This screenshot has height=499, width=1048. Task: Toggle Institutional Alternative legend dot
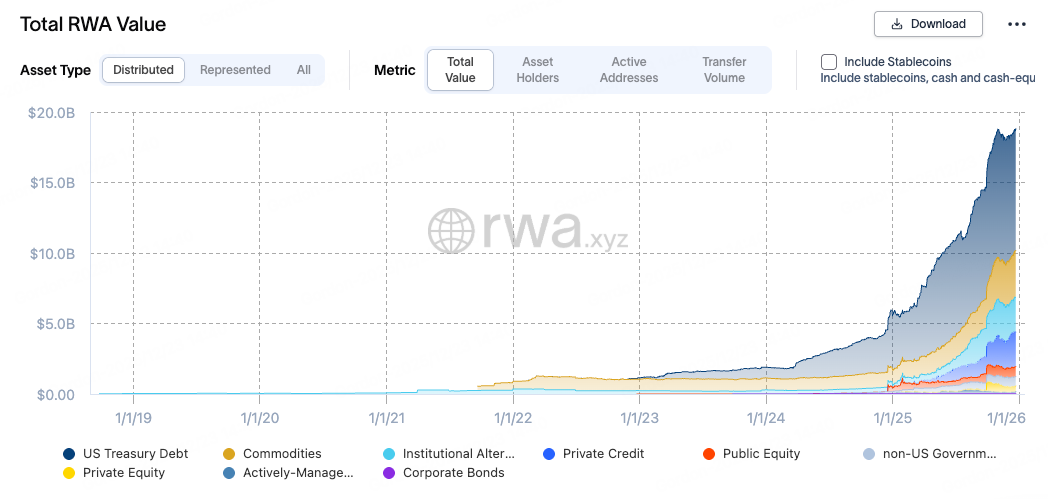389,454
